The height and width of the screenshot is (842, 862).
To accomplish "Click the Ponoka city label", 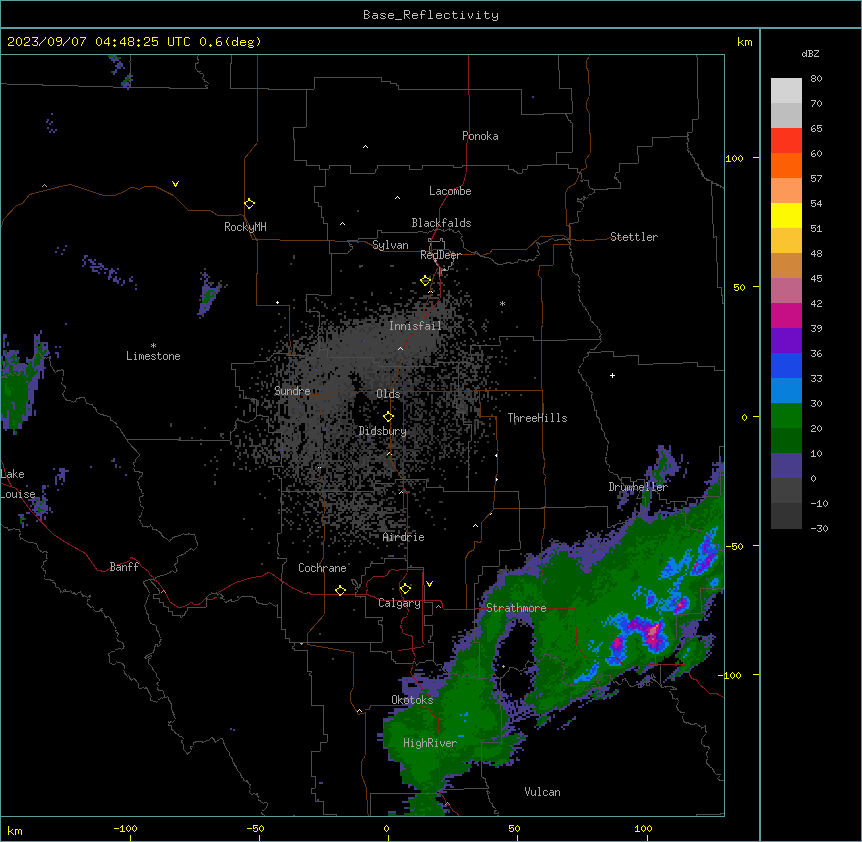I will 480,136.
